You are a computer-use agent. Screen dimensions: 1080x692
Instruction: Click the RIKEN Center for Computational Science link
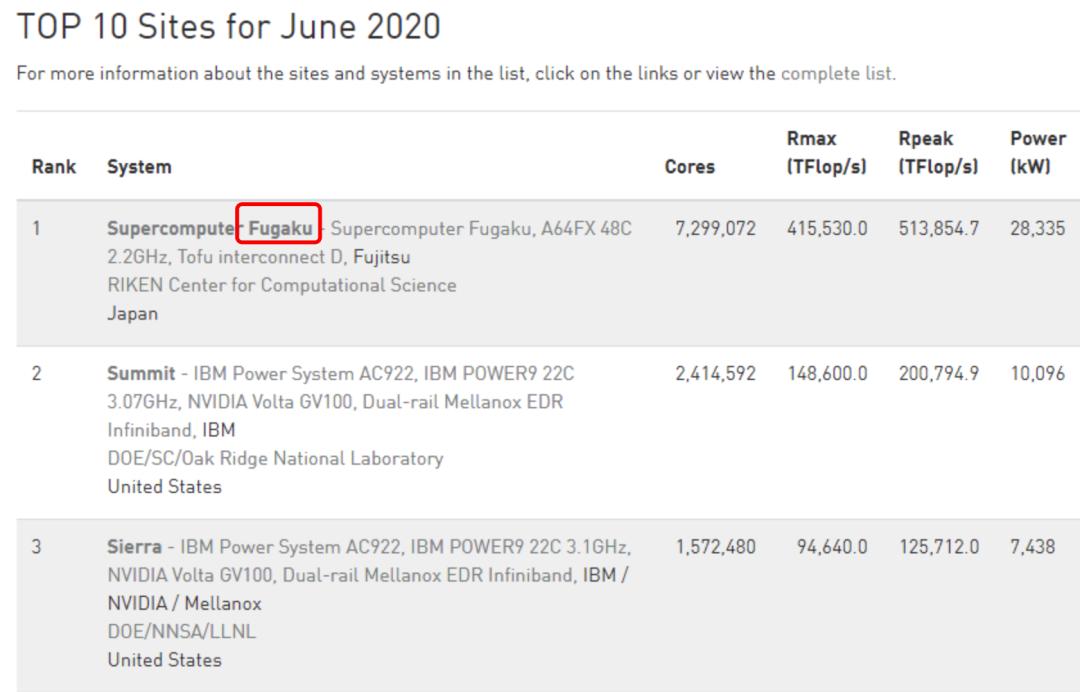coord(281,285)
